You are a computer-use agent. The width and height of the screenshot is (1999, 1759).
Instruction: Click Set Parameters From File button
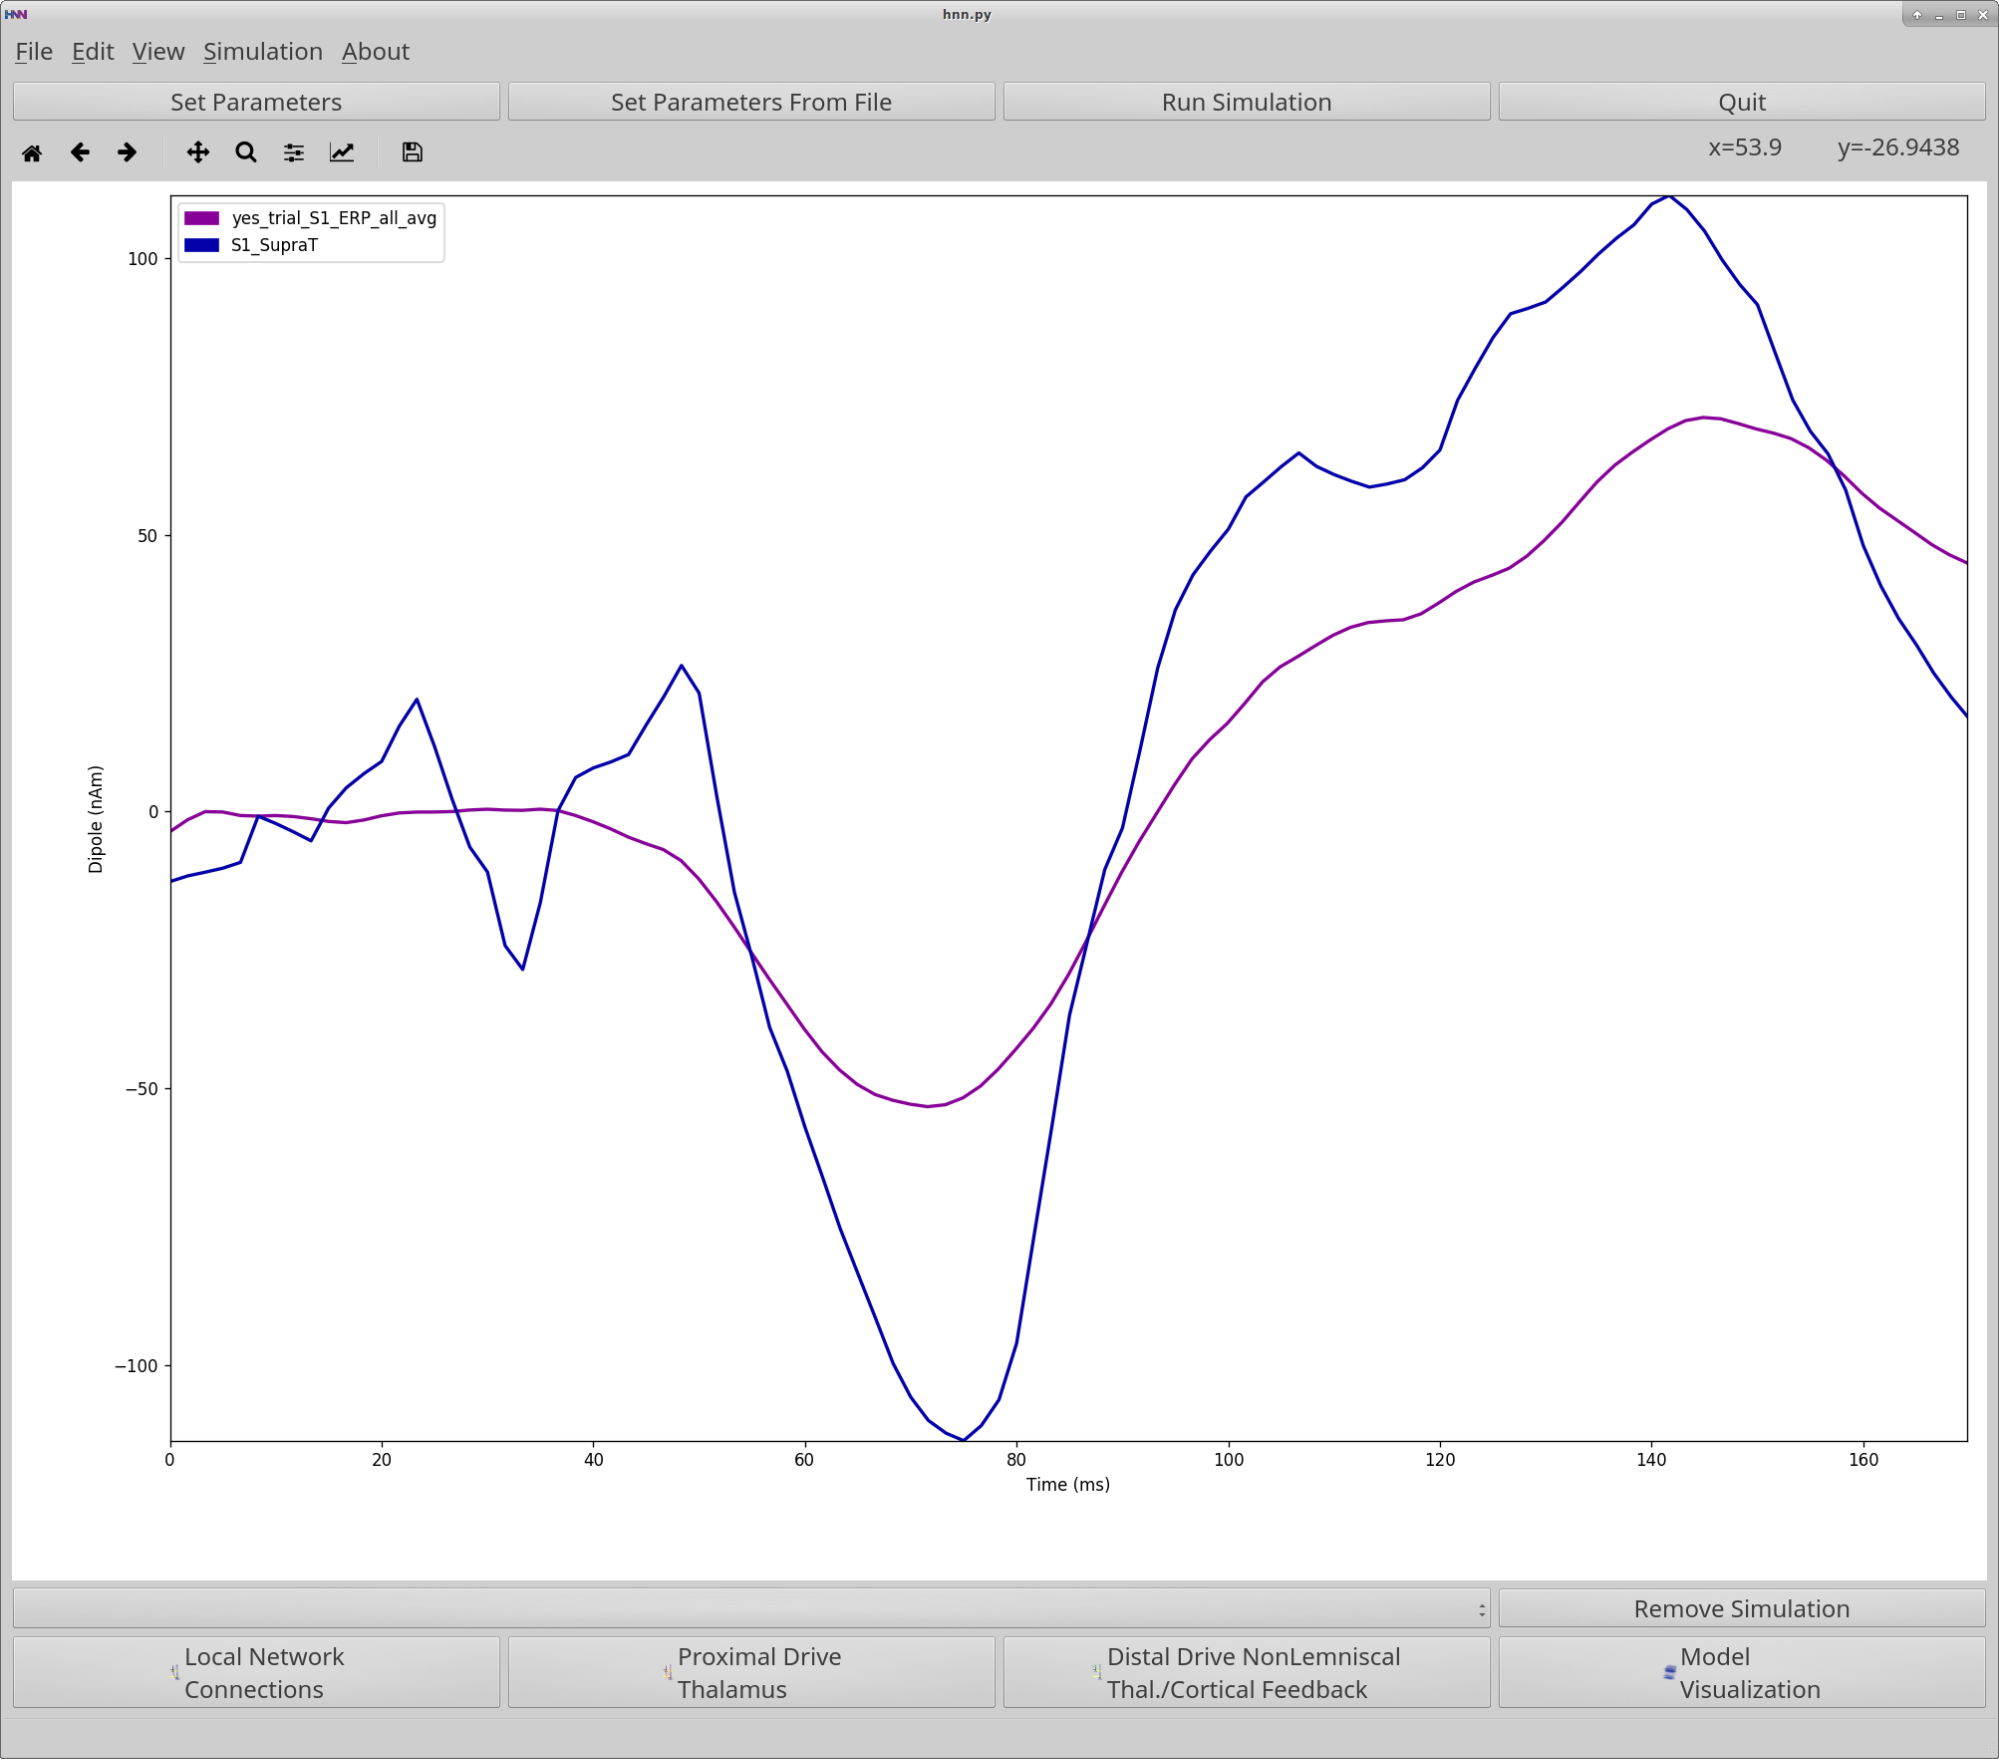coord(751,102)
